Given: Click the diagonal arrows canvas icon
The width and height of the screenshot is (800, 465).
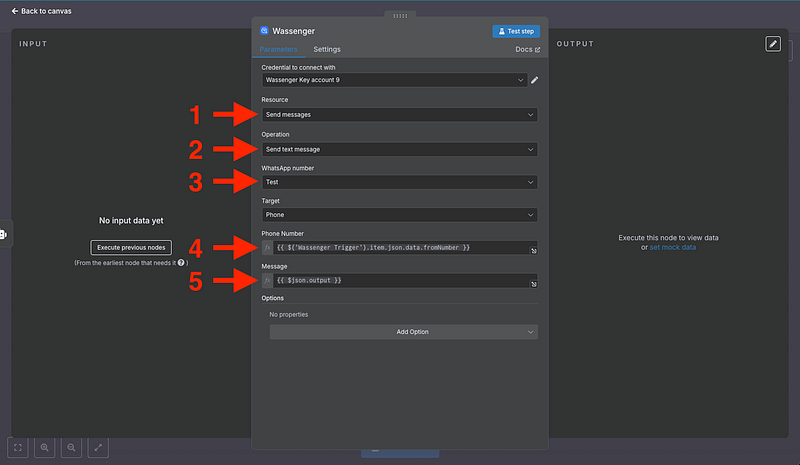Looking at the screenshot, I should [98, 448].
